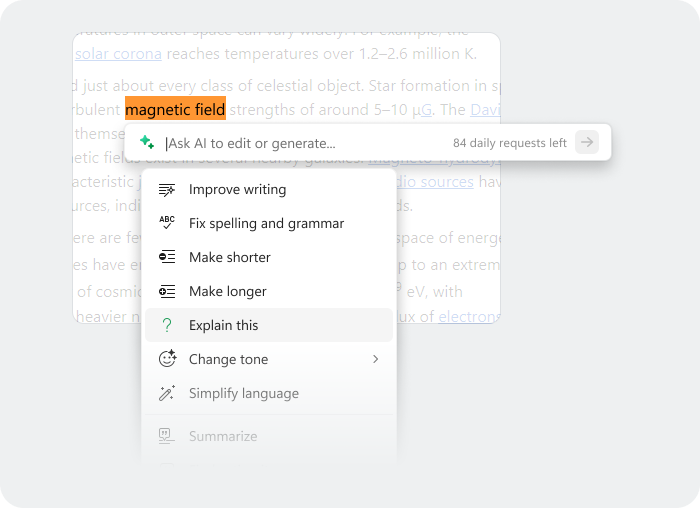Select Explain this menu entry
Image resolution: width=700 pixels, height=508 pixels.
click(x=269, y=325)
